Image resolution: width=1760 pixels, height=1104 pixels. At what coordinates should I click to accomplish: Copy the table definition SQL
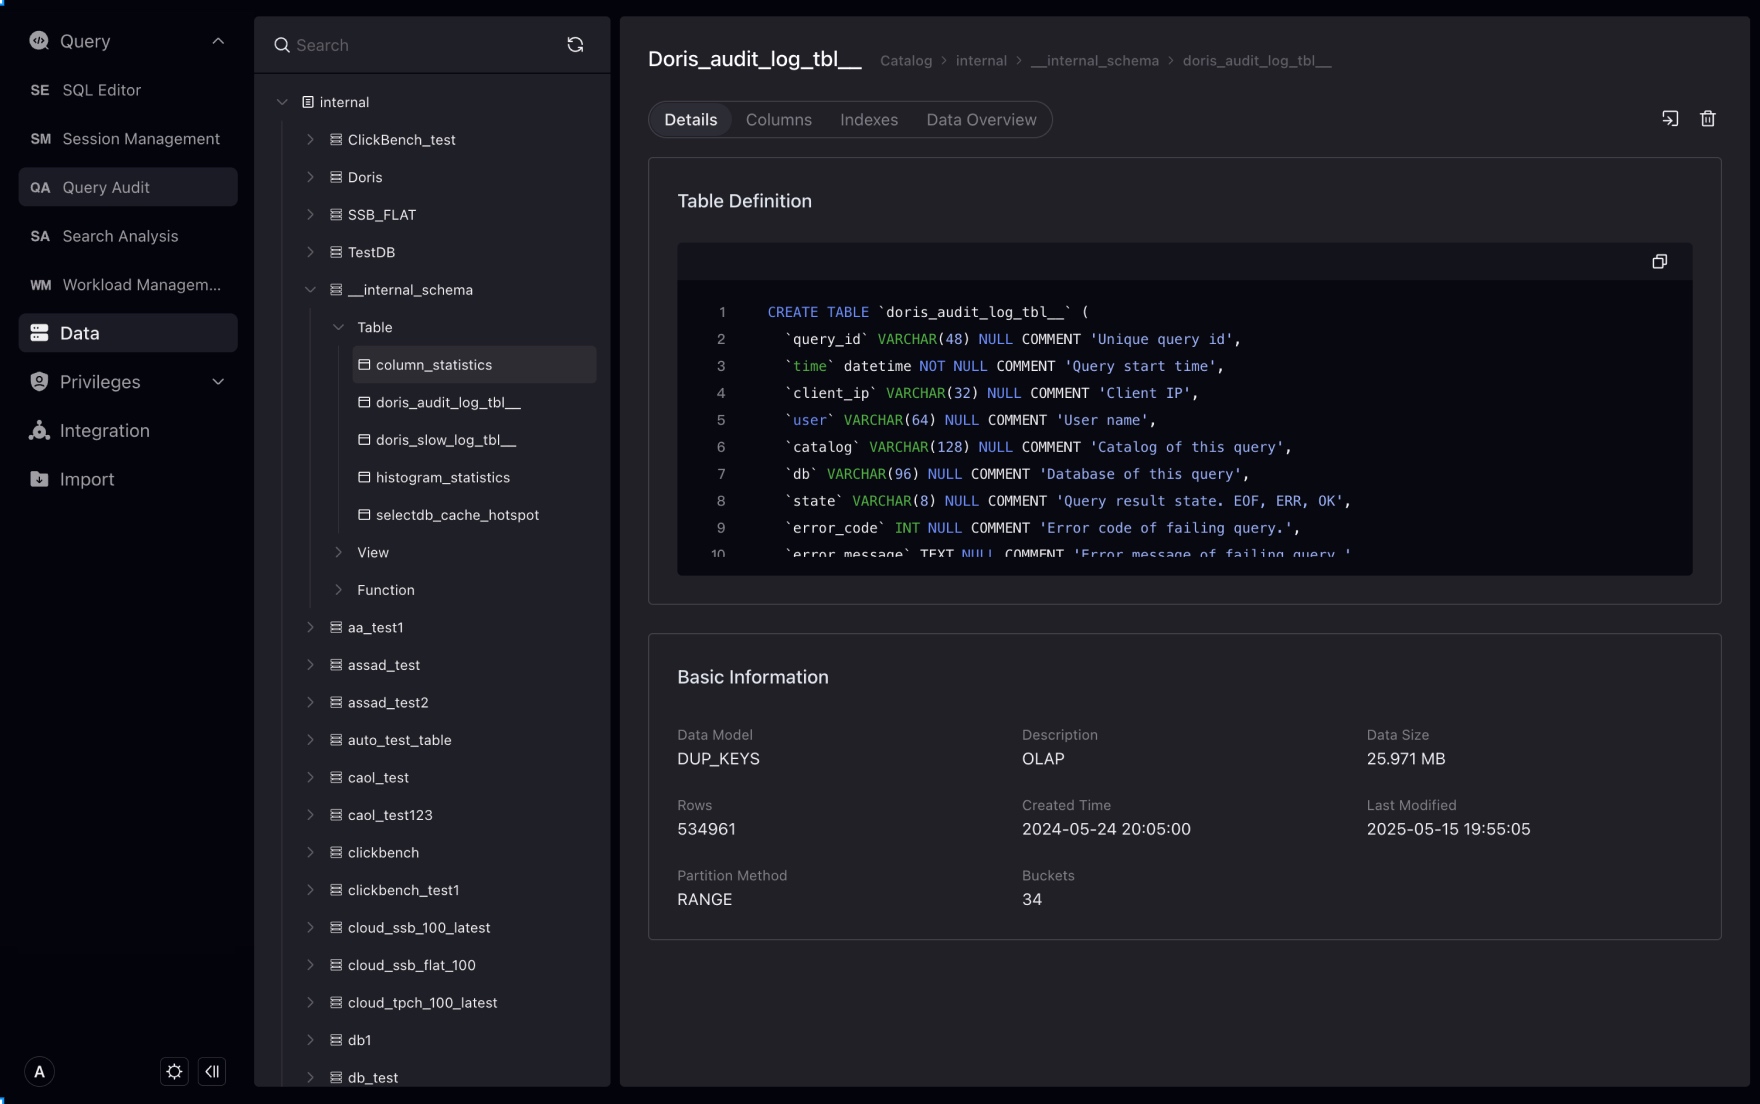point(1659,261)
